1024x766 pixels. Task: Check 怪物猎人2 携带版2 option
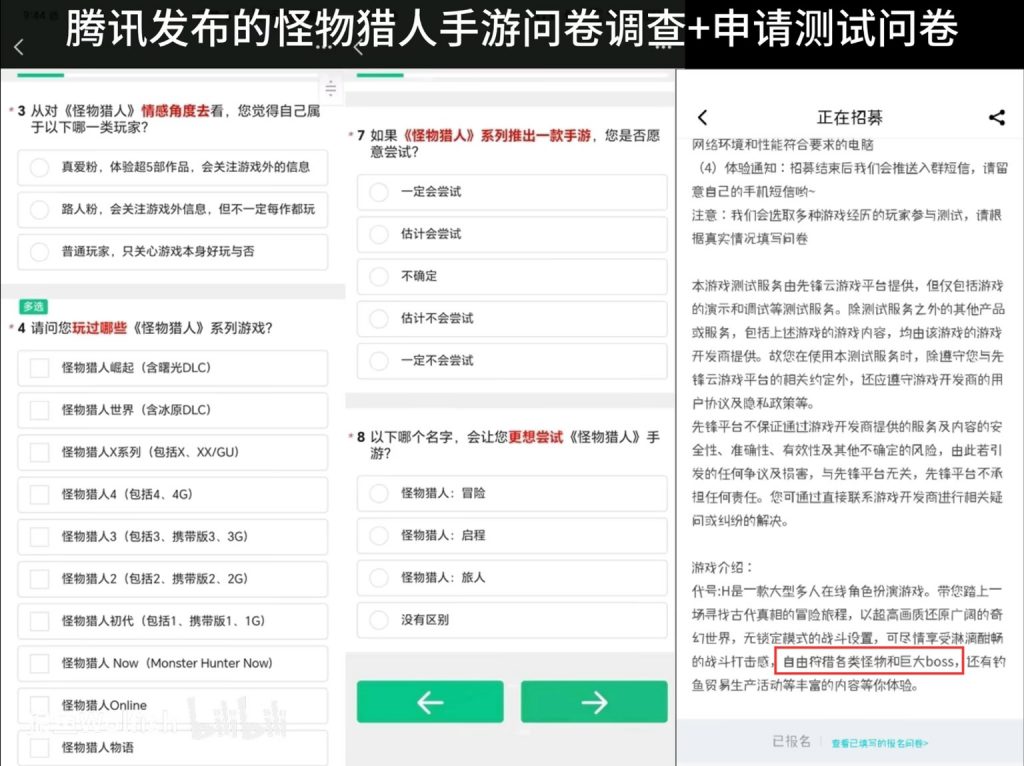(x=172, y=579)
